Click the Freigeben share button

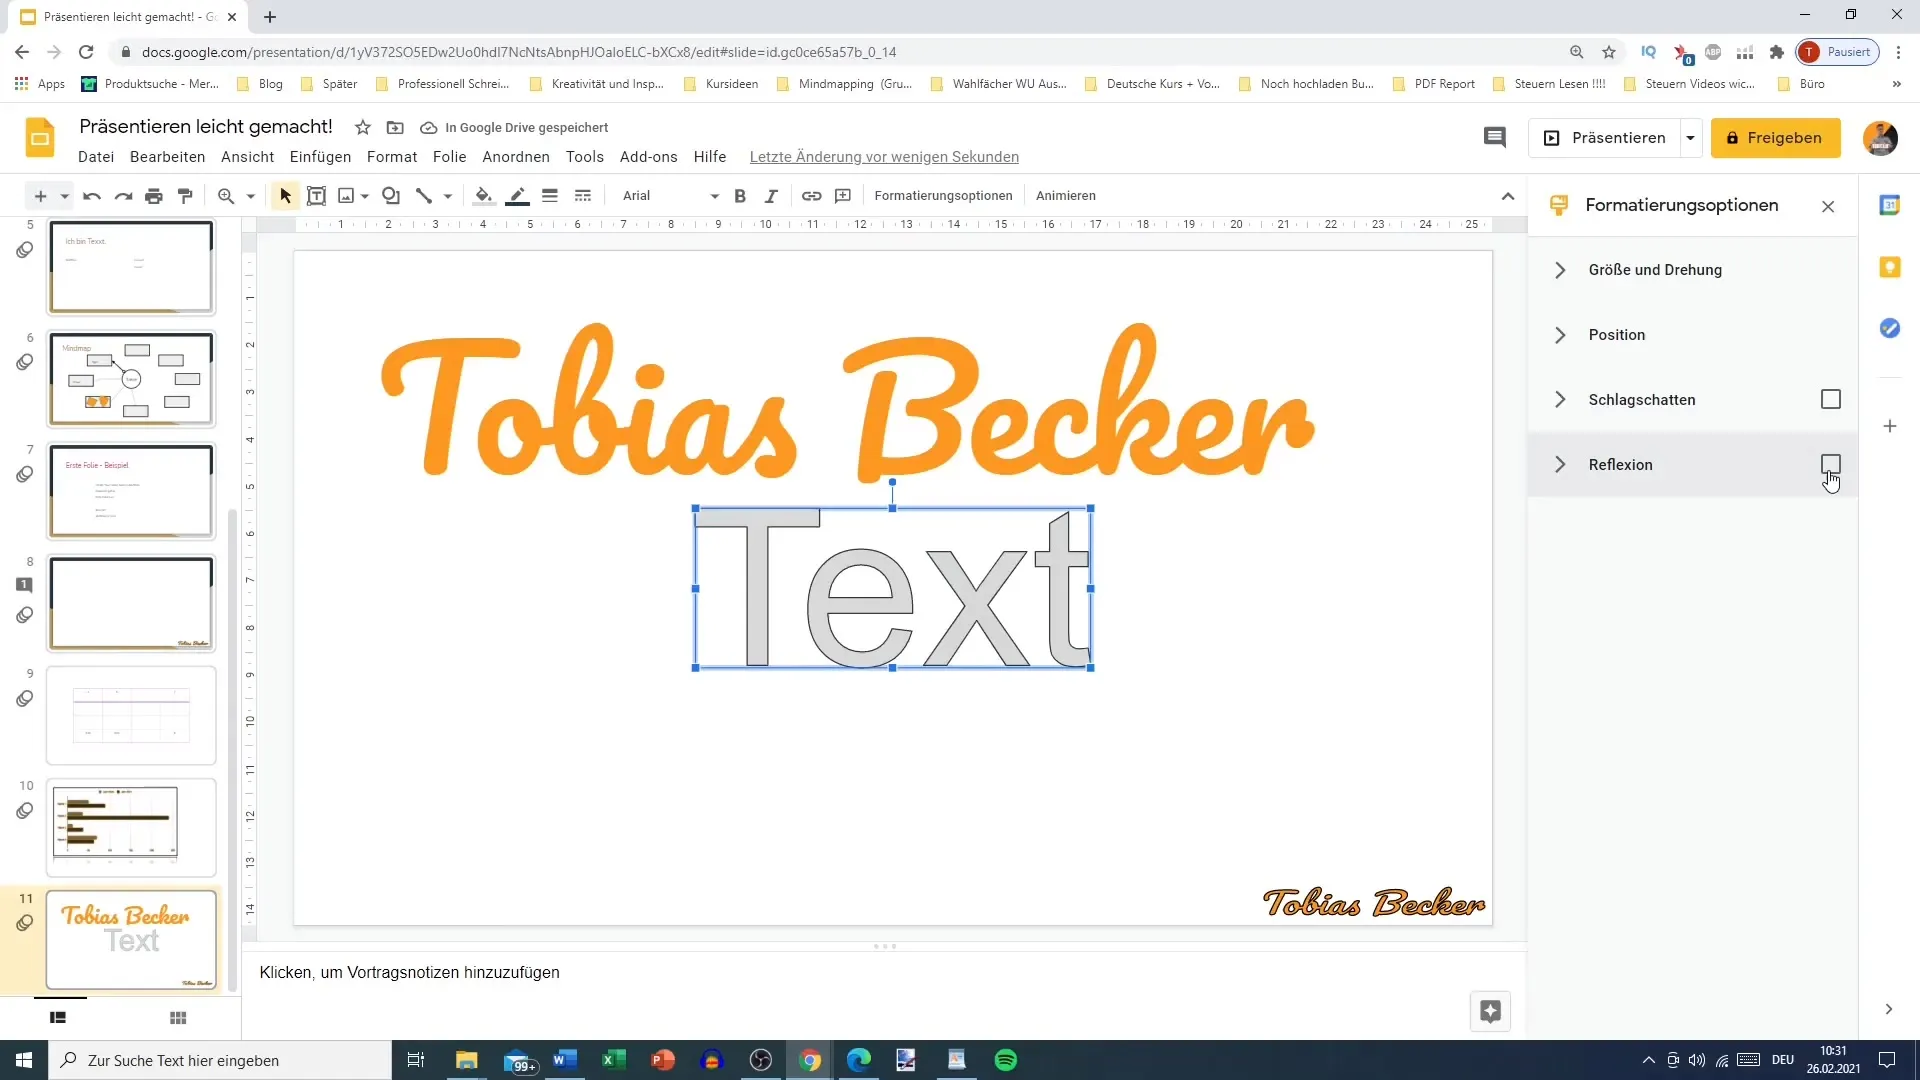pos(1775,138)
